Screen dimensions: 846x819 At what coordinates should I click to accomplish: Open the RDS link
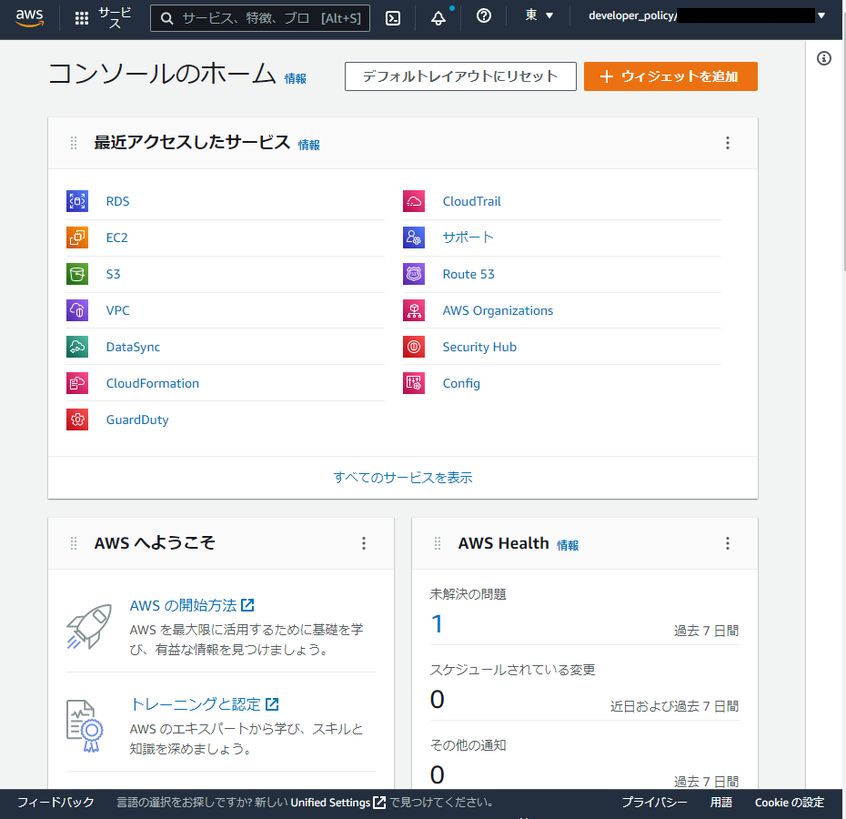[x=118, y=201]
